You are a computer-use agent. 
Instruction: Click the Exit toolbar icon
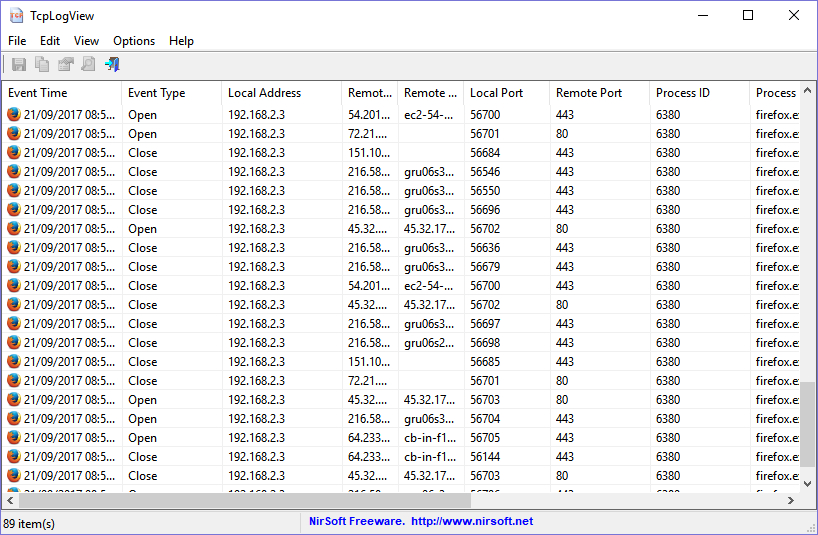click(112, 65)
